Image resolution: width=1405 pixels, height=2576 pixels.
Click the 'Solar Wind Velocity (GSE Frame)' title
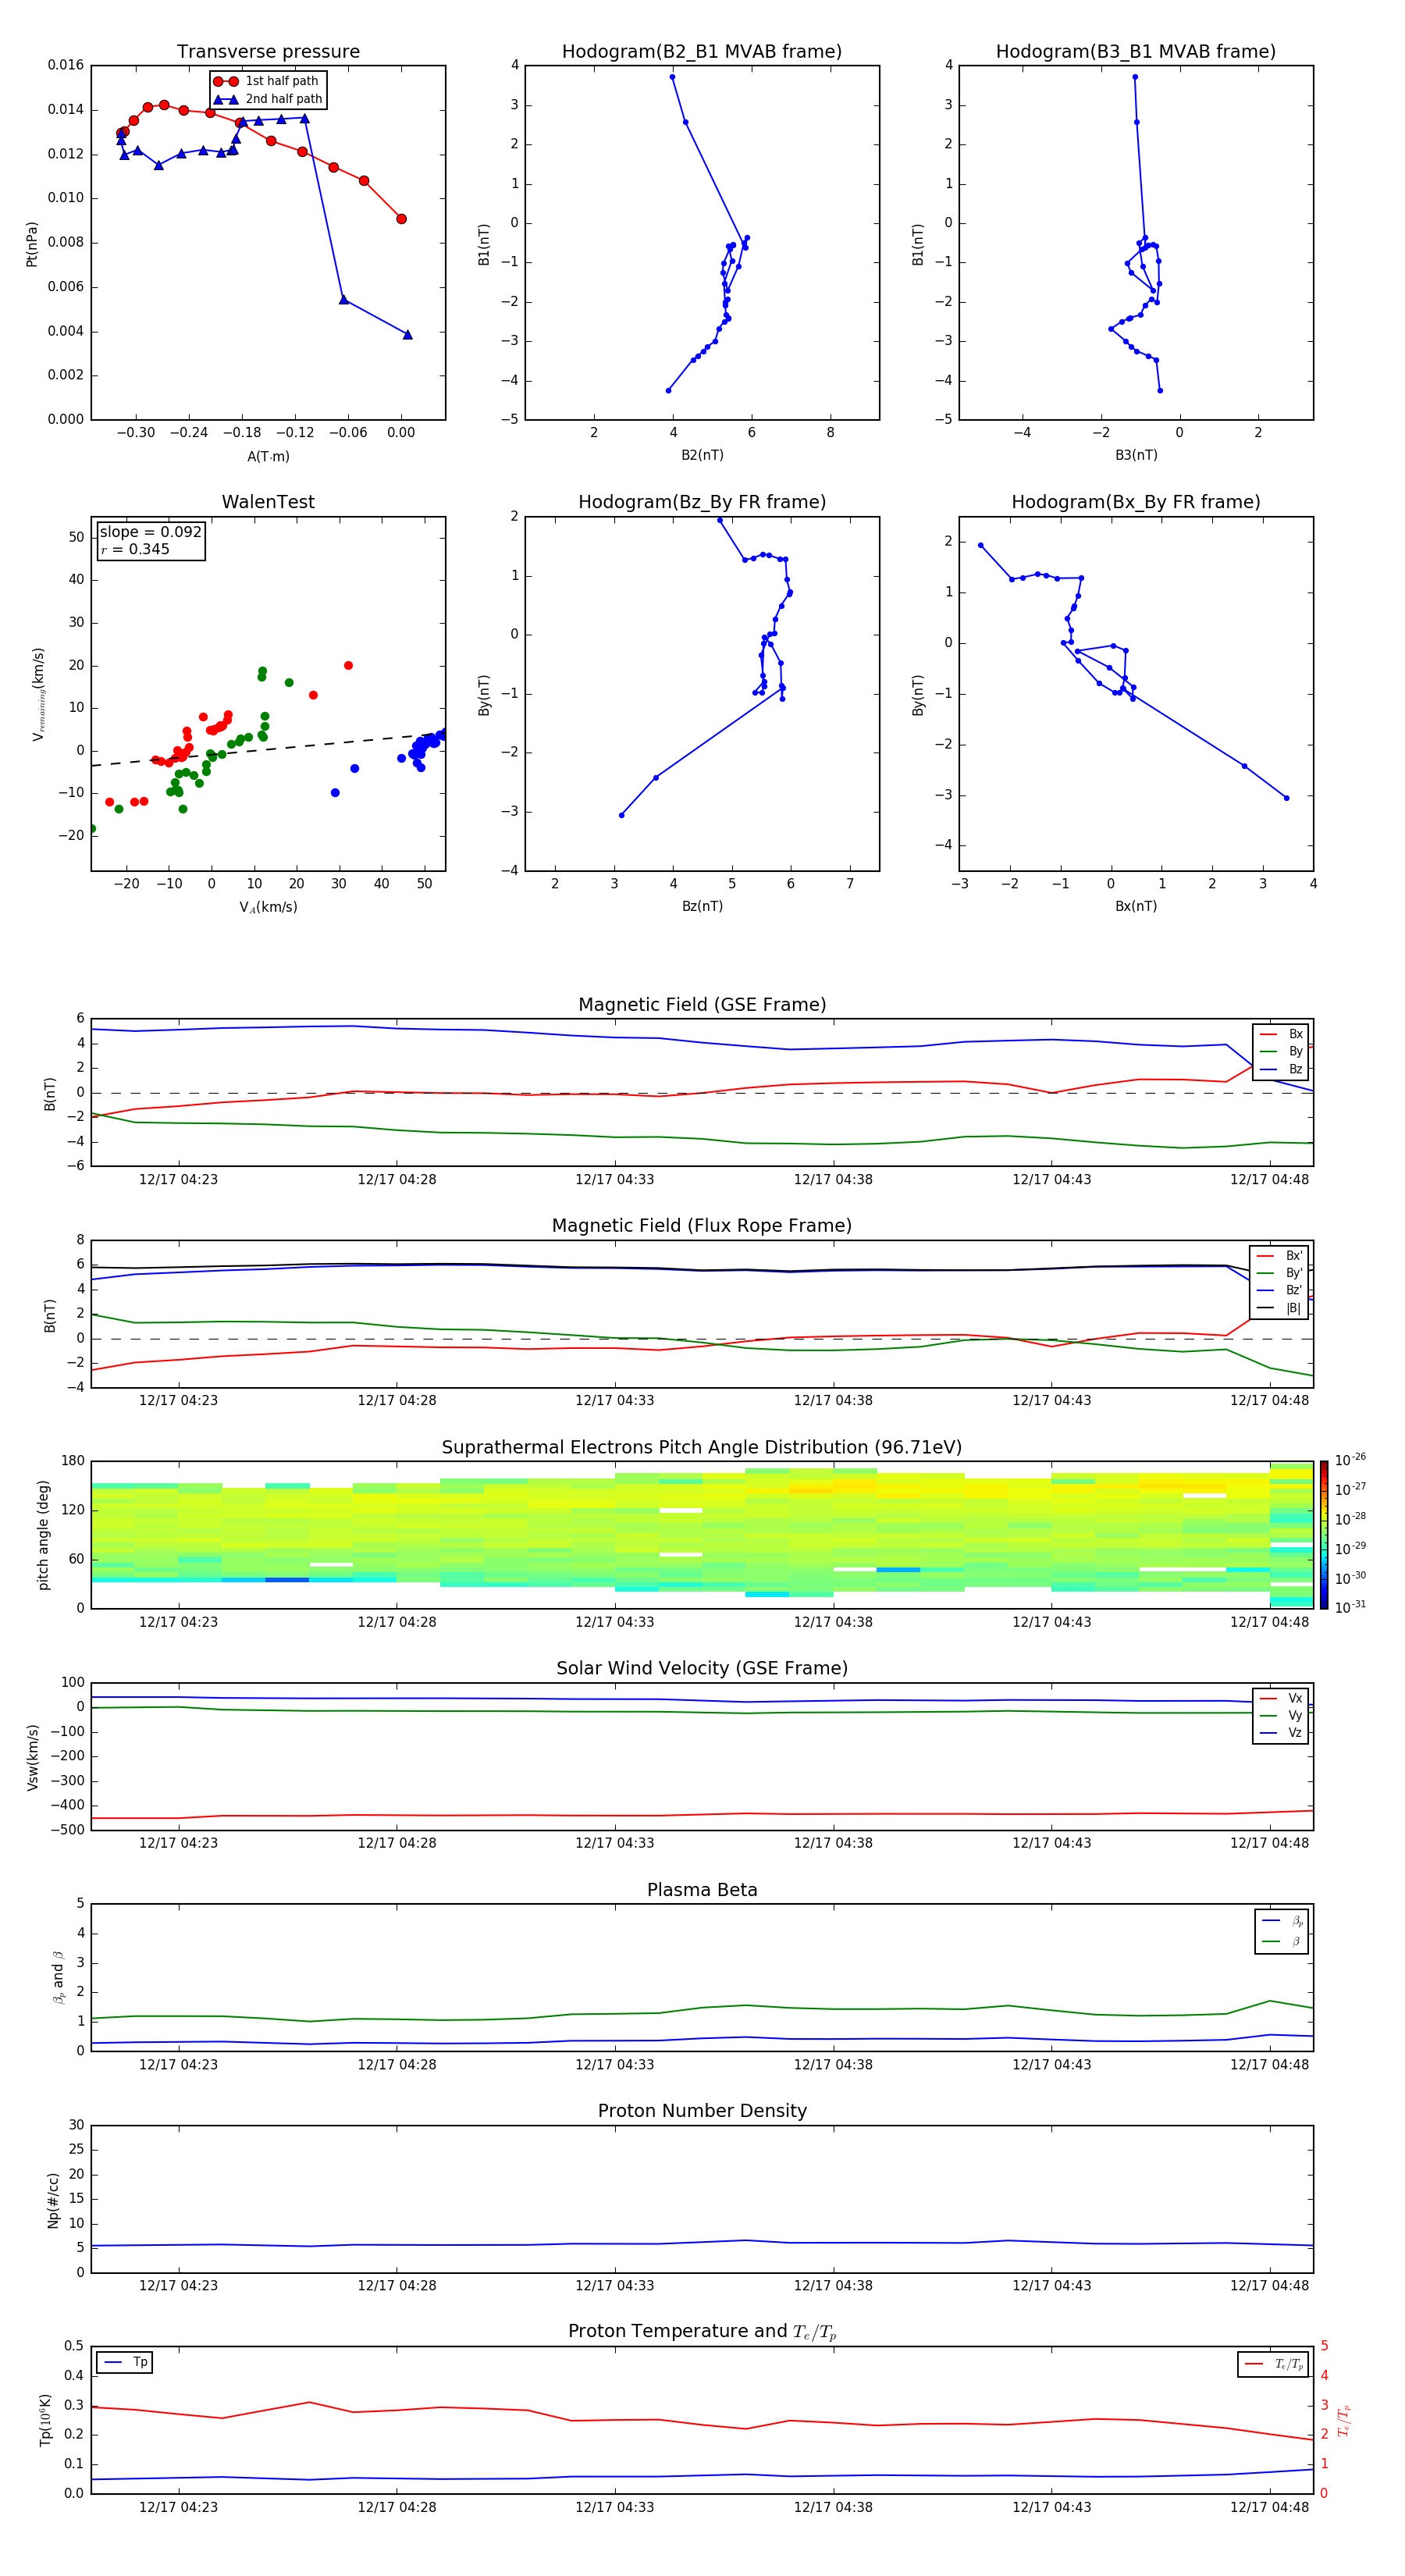[x=702, y=1669]
